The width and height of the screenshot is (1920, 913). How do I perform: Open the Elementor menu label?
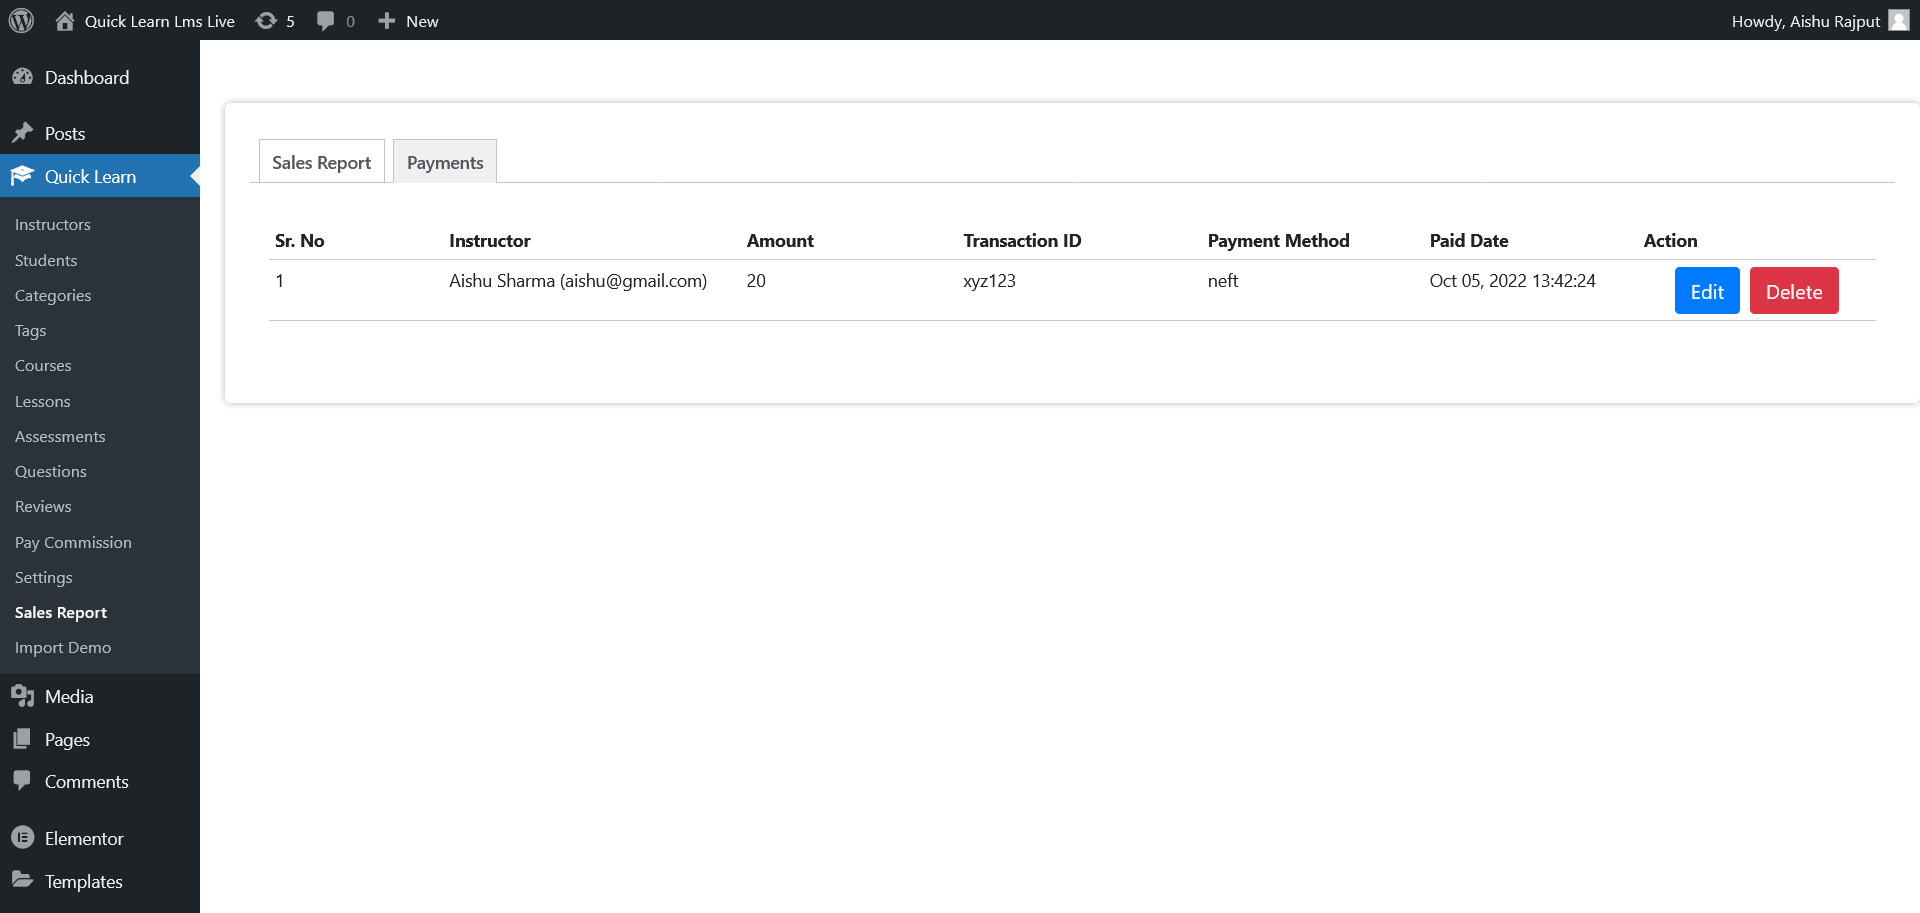click(84, 838)
